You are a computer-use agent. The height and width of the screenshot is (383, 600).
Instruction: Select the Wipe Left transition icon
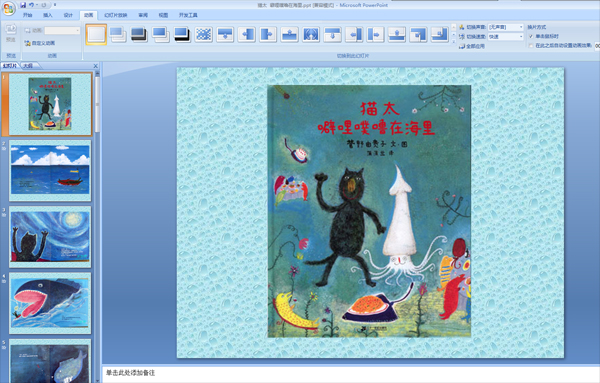246,34
